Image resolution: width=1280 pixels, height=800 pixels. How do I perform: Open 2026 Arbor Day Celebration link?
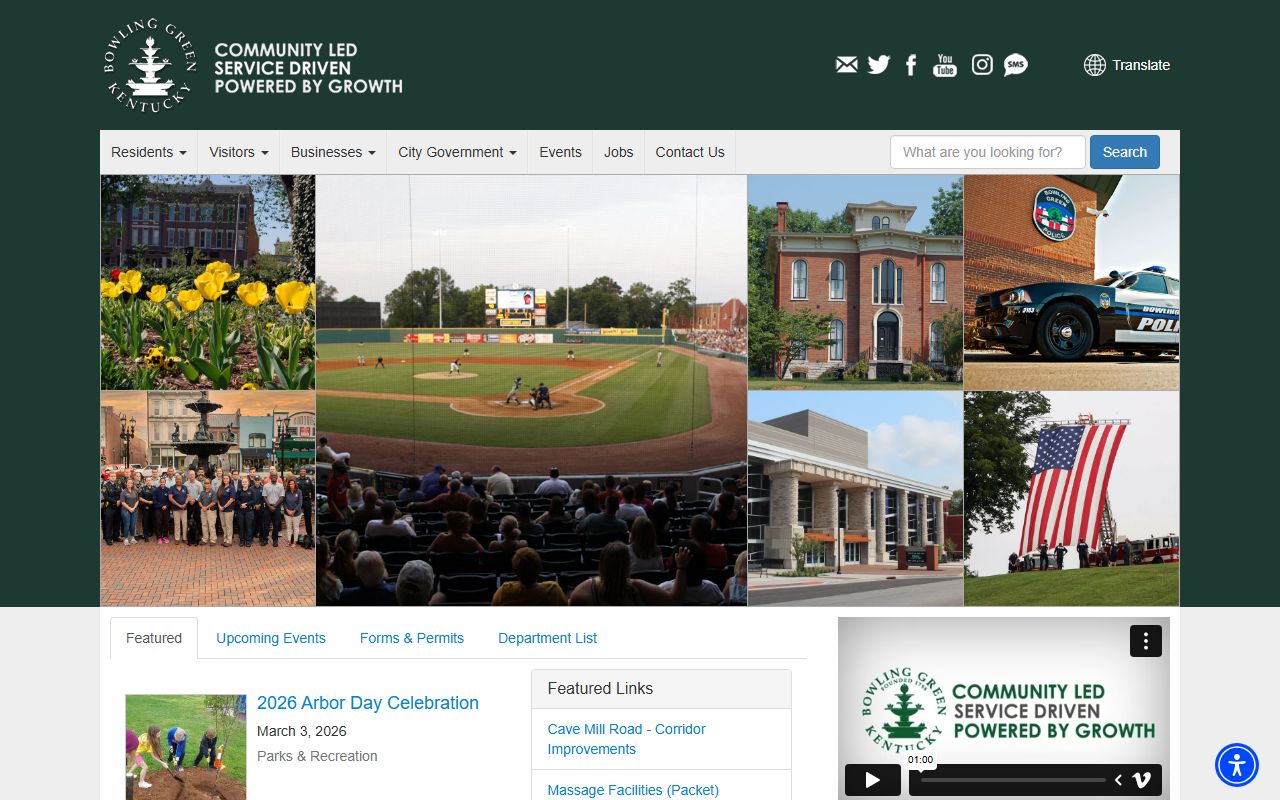coord(368,703)
